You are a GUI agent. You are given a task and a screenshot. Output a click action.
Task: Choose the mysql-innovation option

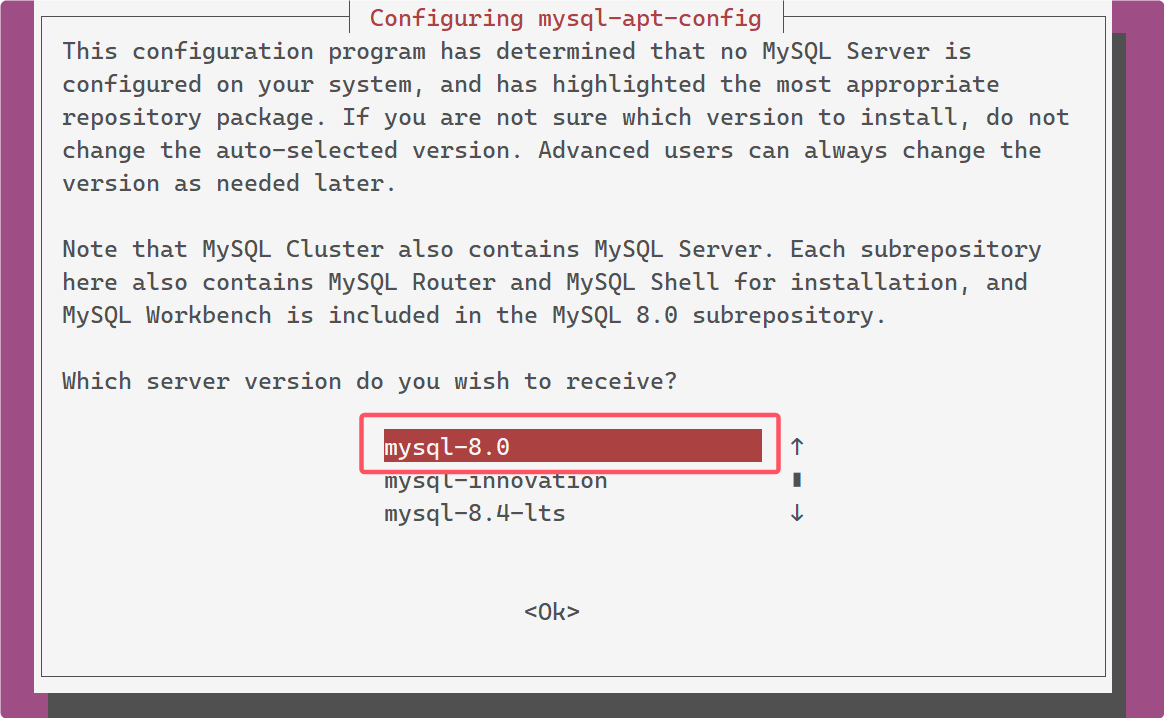point(496,481)
